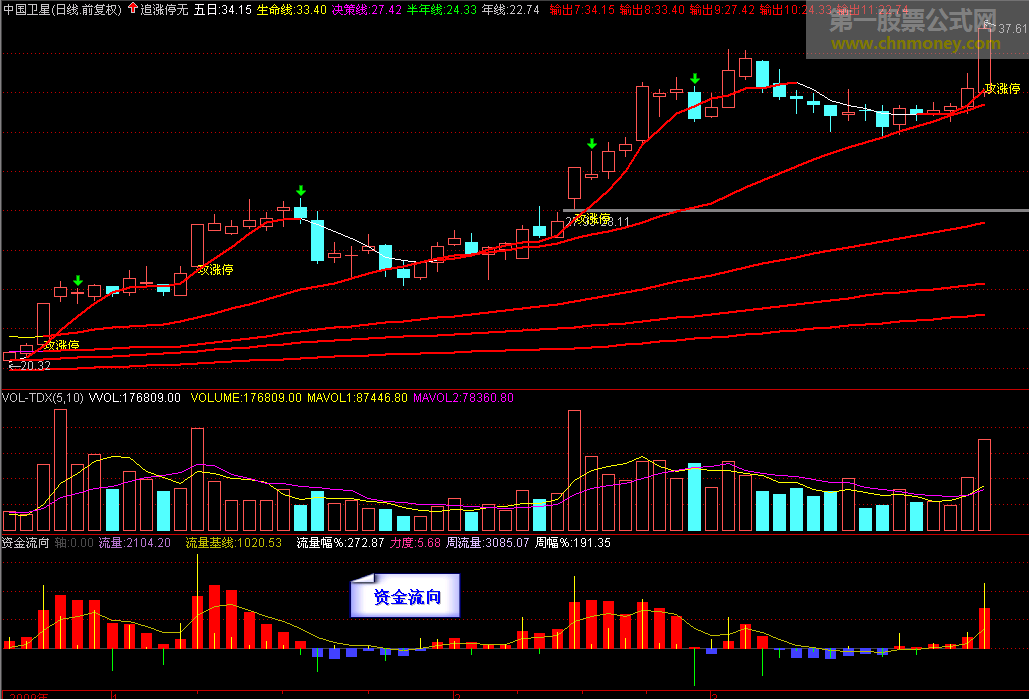Click the 流量基线:1020.53 value

point(233,543)
